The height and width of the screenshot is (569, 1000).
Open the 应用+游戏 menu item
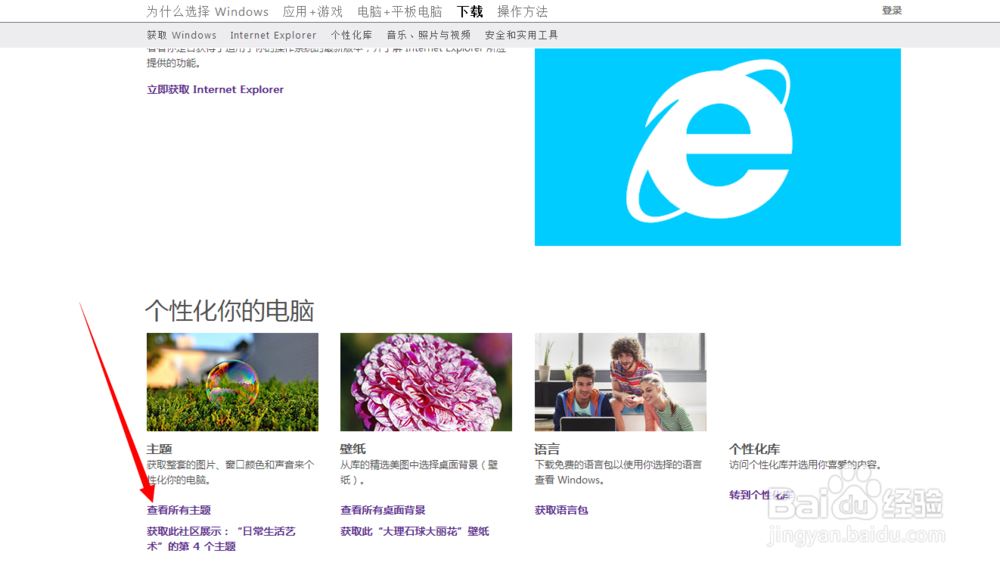point(312,11)
